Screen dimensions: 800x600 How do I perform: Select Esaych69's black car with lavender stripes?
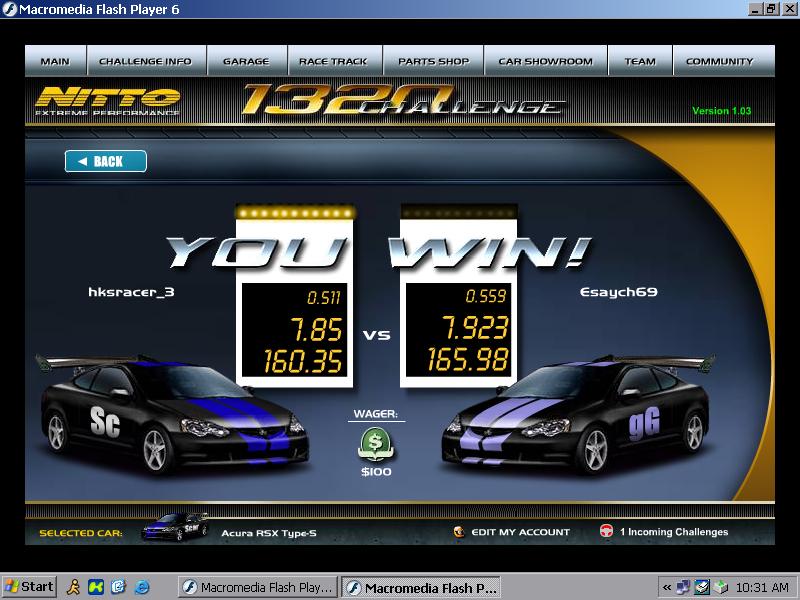pos(578,414)
